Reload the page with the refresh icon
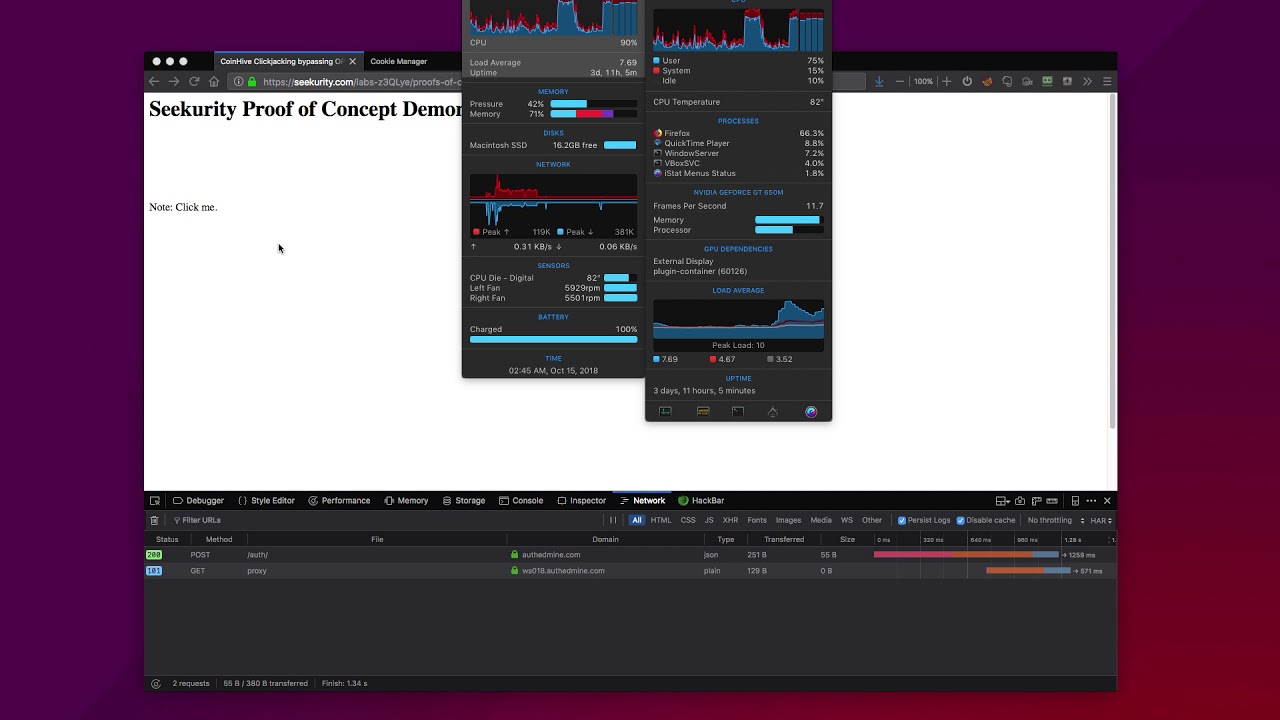1280x720 pixels. coord(194,81)
